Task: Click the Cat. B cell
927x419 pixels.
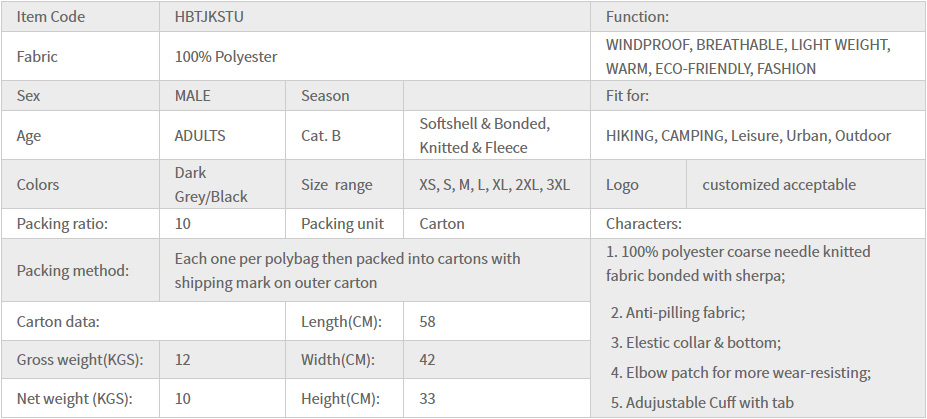Action: 320,135
